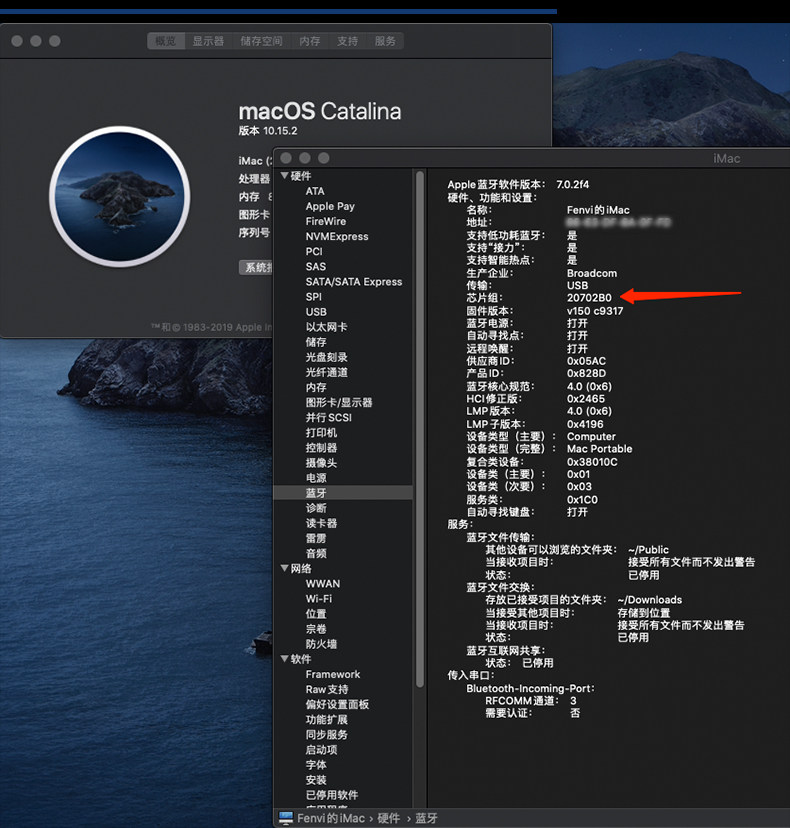This screenshot has height=828, width=790.
Task: Select 安装 under 软件
Action: point(316,780)
